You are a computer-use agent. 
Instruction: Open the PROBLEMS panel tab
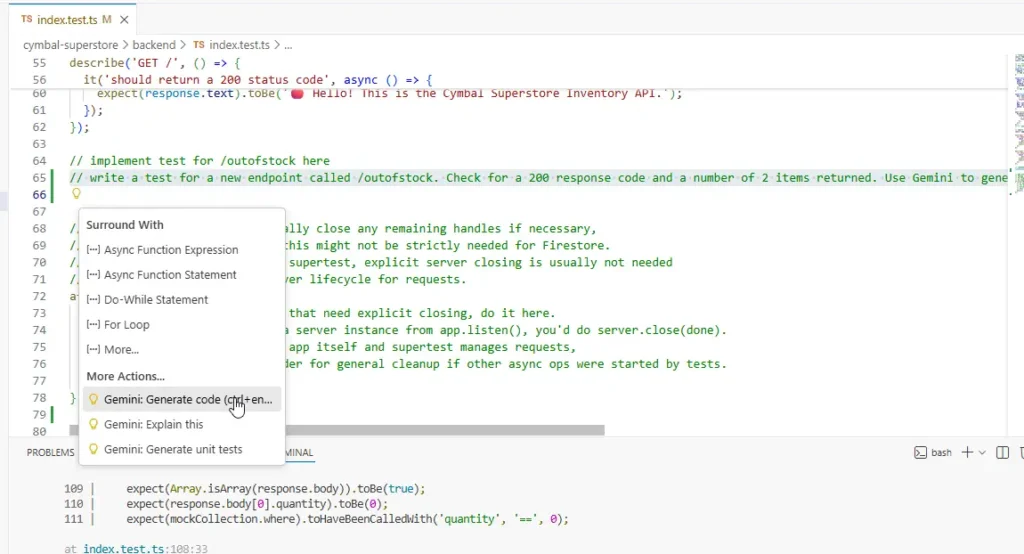click(50, 453)
